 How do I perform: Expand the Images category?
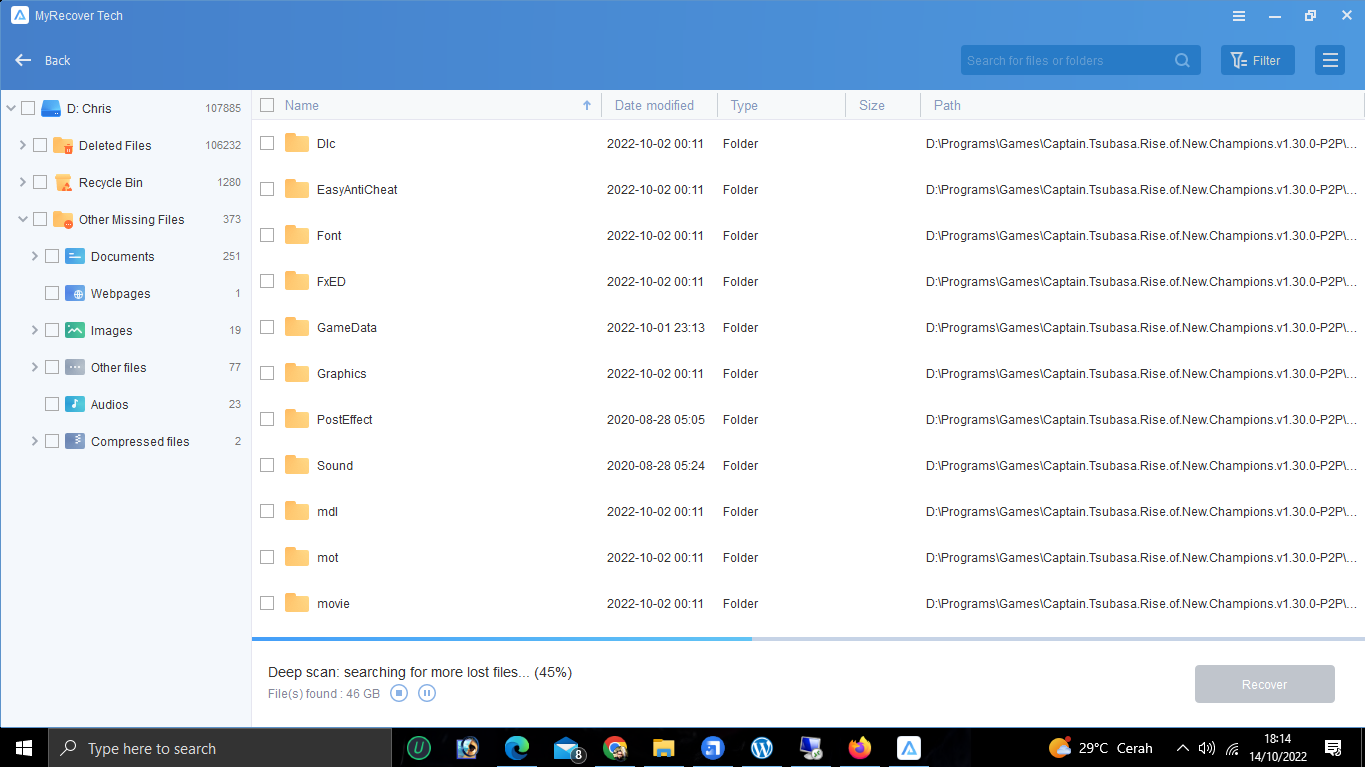(35, 330)
